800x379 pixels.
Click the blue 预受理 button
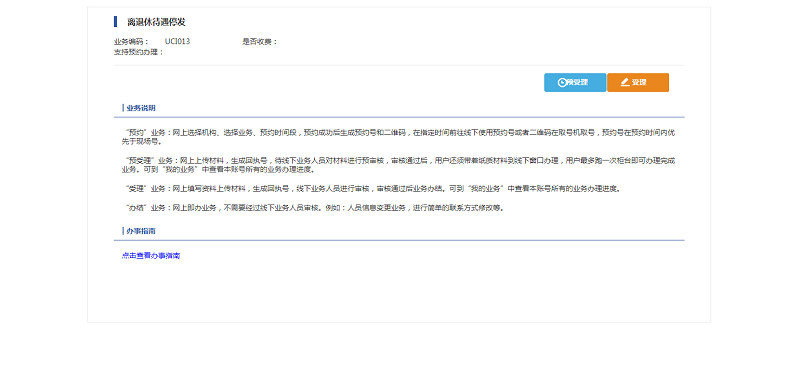(575, 83)
